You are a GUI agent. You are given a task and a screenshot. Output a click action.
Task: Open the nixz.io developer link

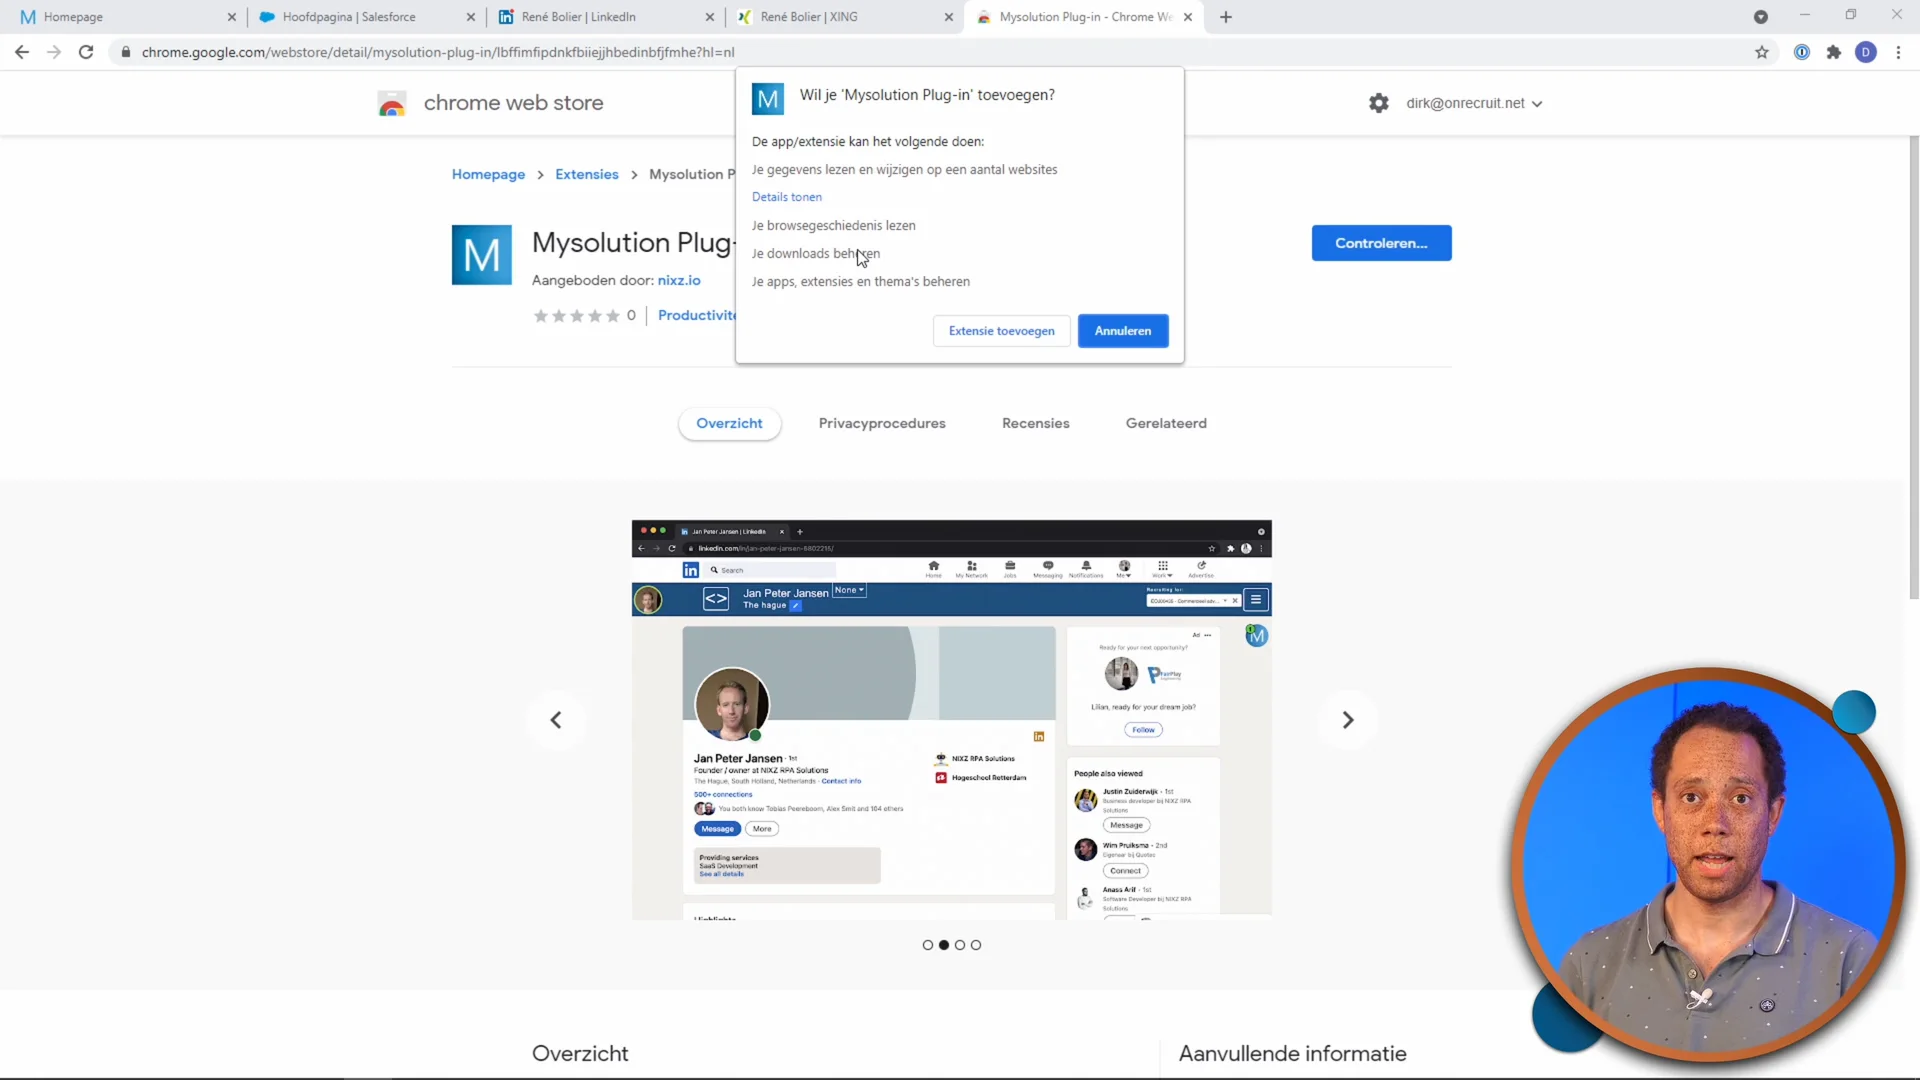(x=679, y=281)
